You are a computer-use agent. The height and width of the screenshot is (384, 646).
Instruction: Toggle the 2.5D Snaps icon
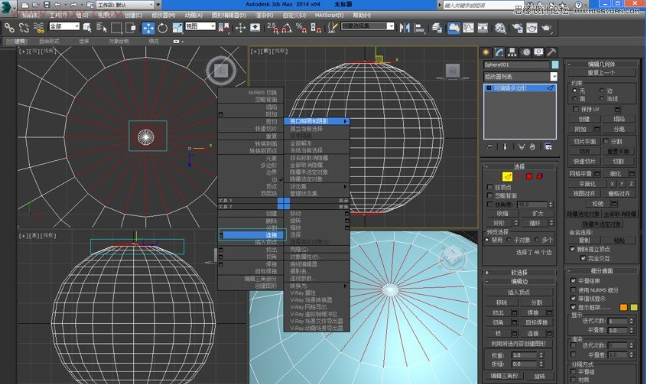click(x=272, y=28)
